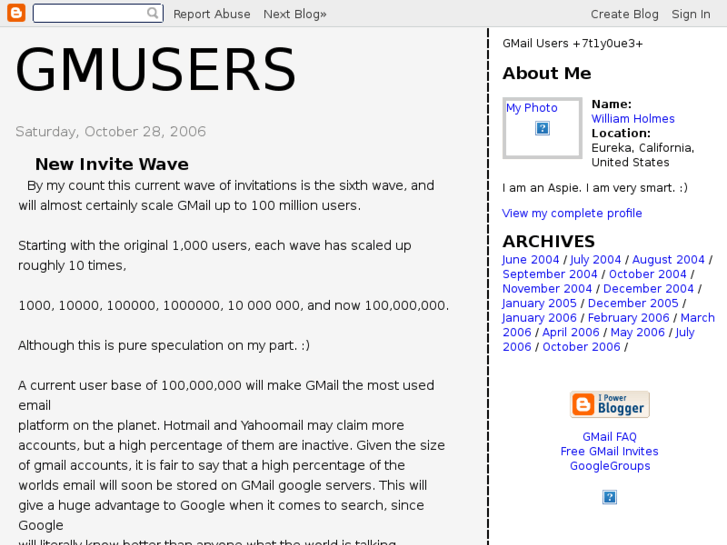The image size is (727, 545).
Task: Open the November 2004 archive
Action: pos(548,289)
